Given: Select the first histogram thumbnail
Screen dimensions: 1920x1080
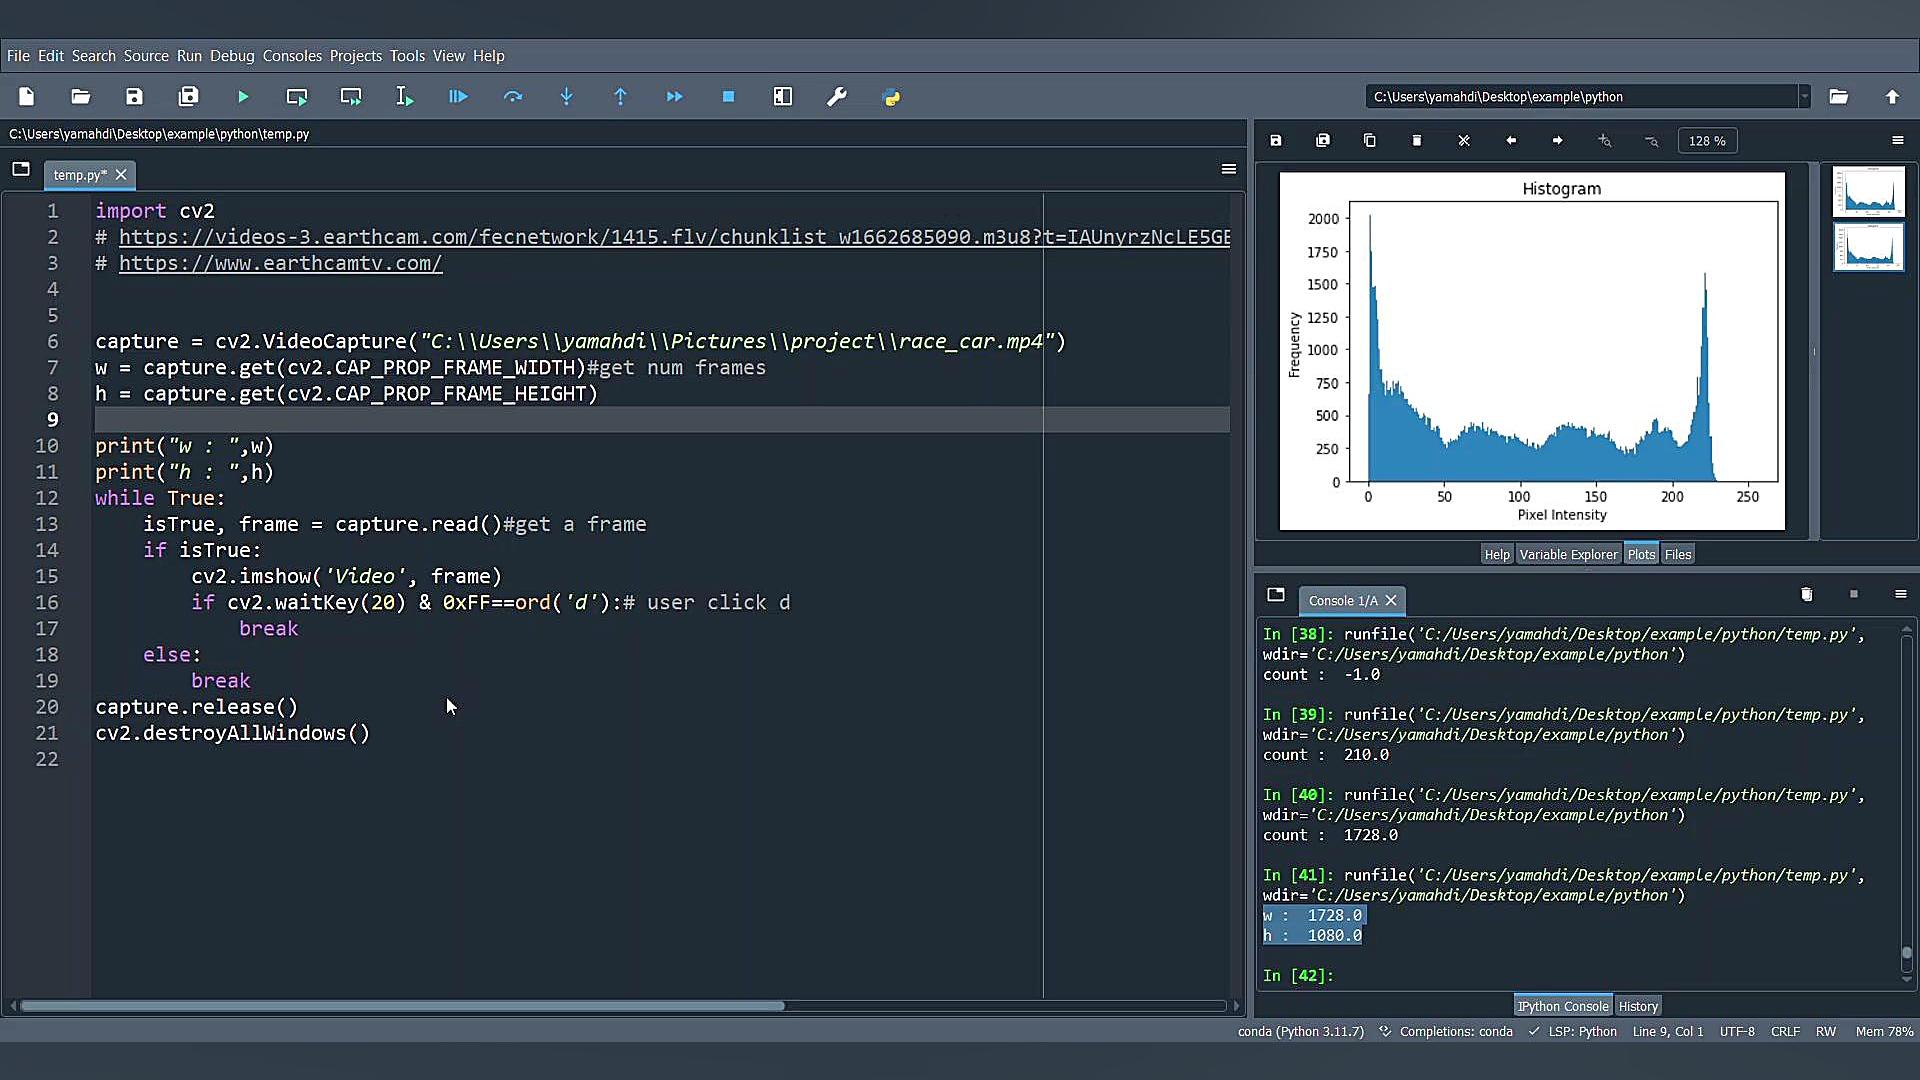Looking at the screenshot, I should [x=1868, y=191].
